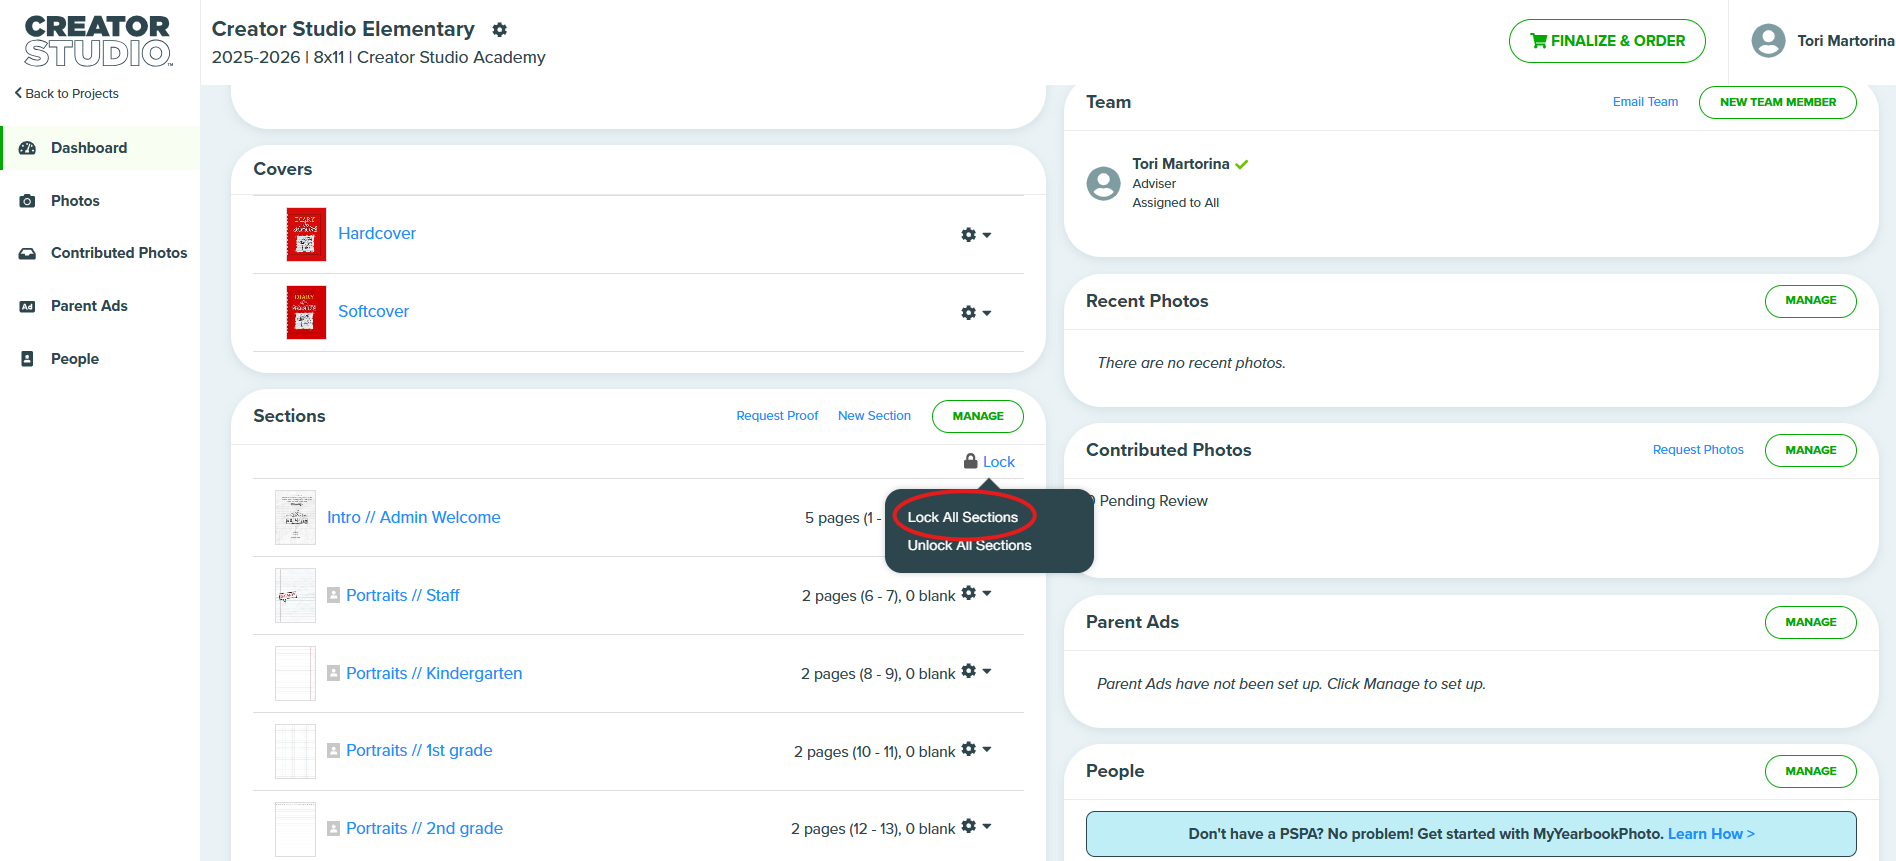The width and height of the screenshot is (1896, 861).
Task: Open Portraits // Kindergarten section link
Action: click(434, 673)
